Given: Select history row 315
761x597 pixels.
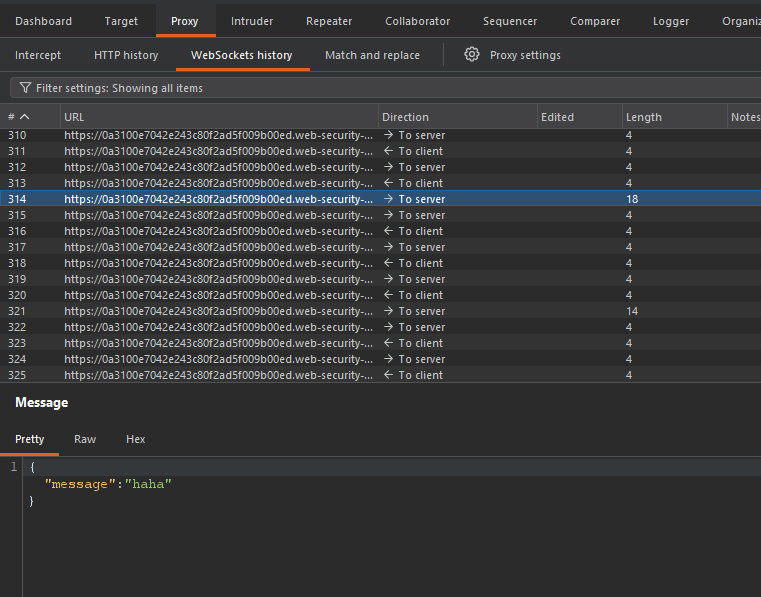Looking at the screenshot, I should (380, 215).
